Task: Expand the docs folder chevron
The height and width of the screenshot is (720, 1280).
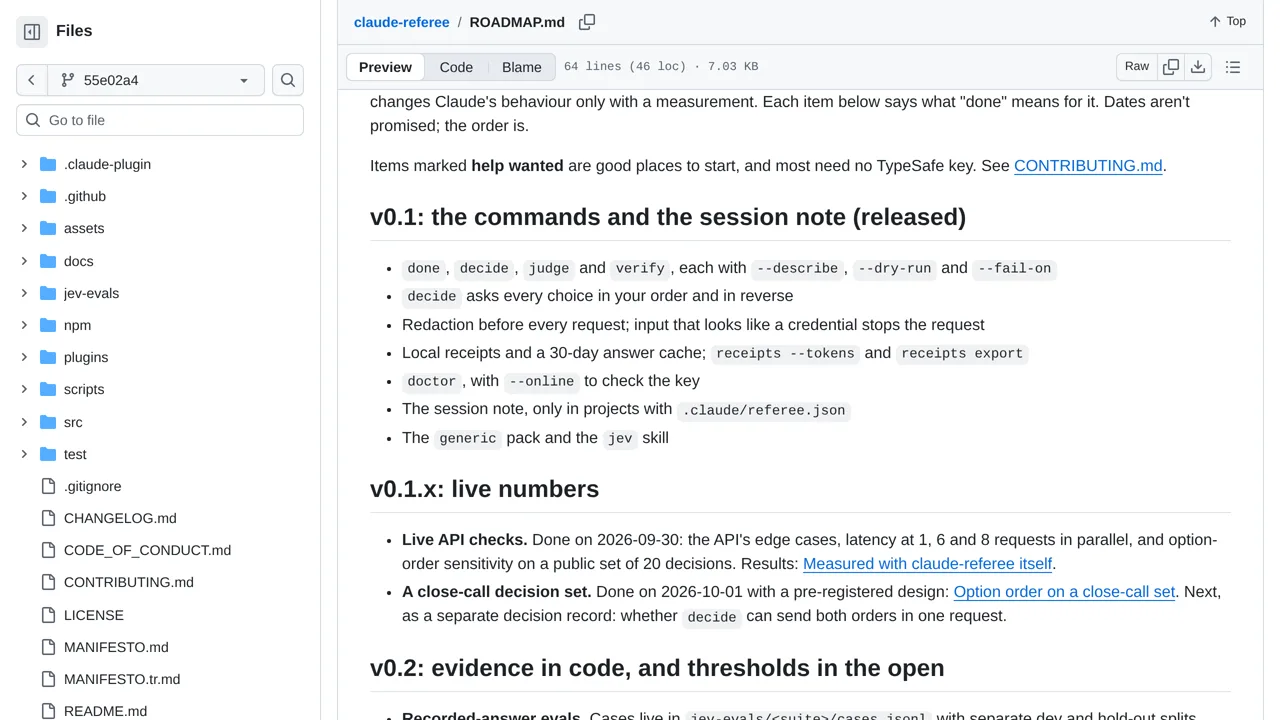Action: [x=24, y=261]
